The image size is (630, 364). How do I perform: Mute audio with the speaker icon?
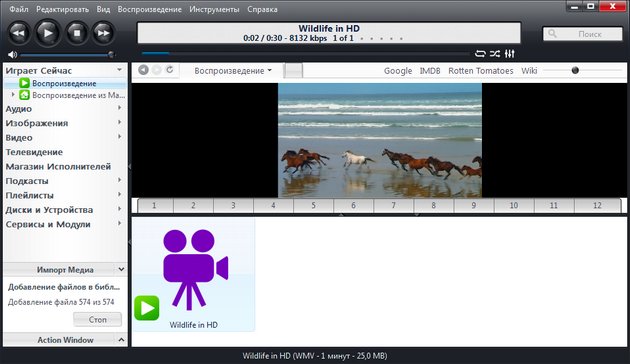(x=12, y=54)
